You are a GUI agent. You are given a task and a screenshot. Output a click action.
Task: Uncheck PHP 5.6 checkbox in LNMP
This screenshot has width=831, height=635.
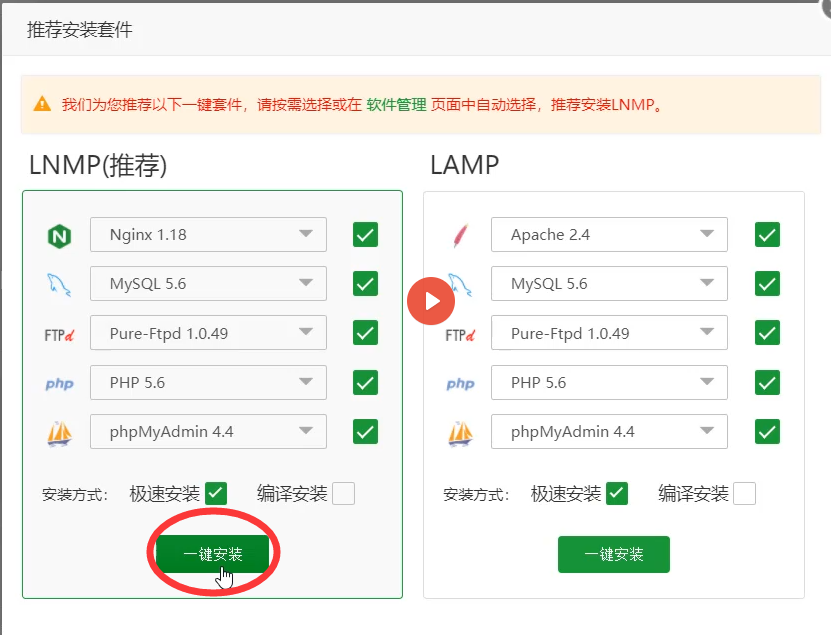coord(365,383)
